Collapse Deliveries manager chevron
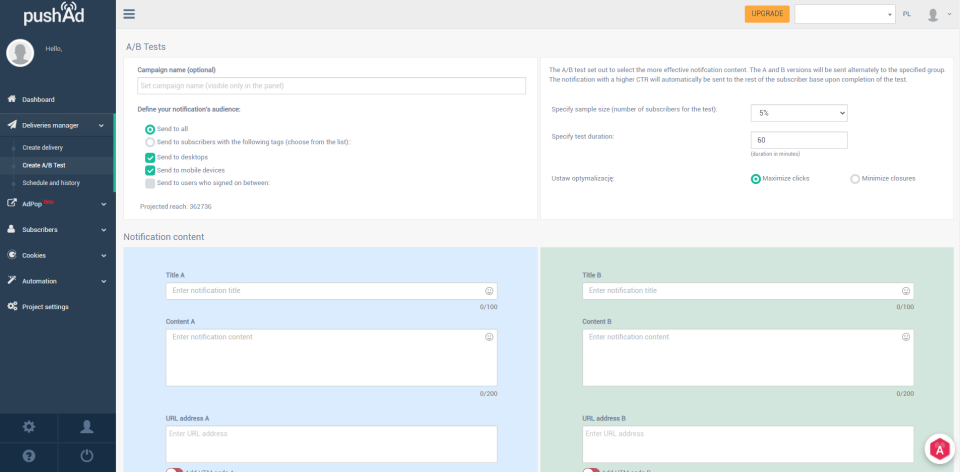The height and width of the screenshot is (472, 960). coord(101,125)
